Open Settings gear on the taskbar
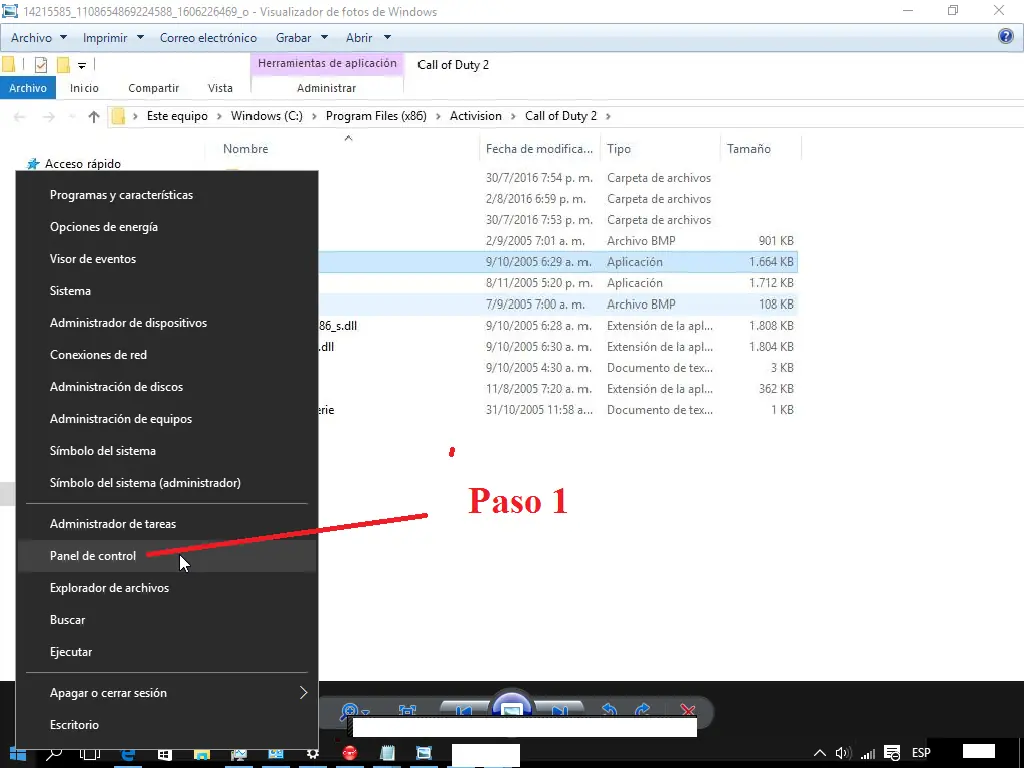The height and width of the screenshot is (768, 1024). pyautogui.click(x=313, y=754)
